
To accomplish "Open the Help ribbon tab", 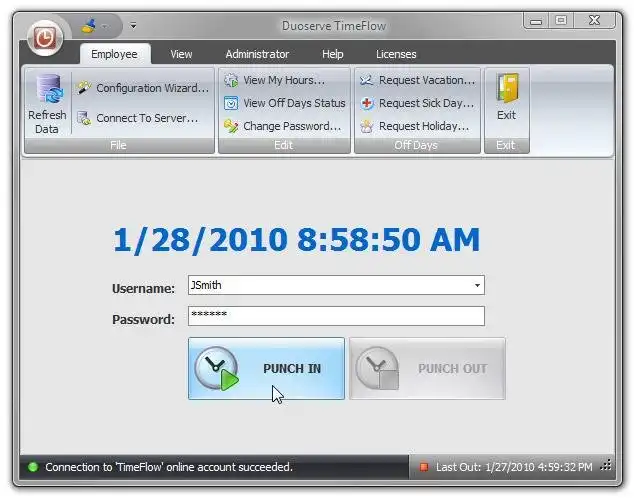I will (333, 54).
